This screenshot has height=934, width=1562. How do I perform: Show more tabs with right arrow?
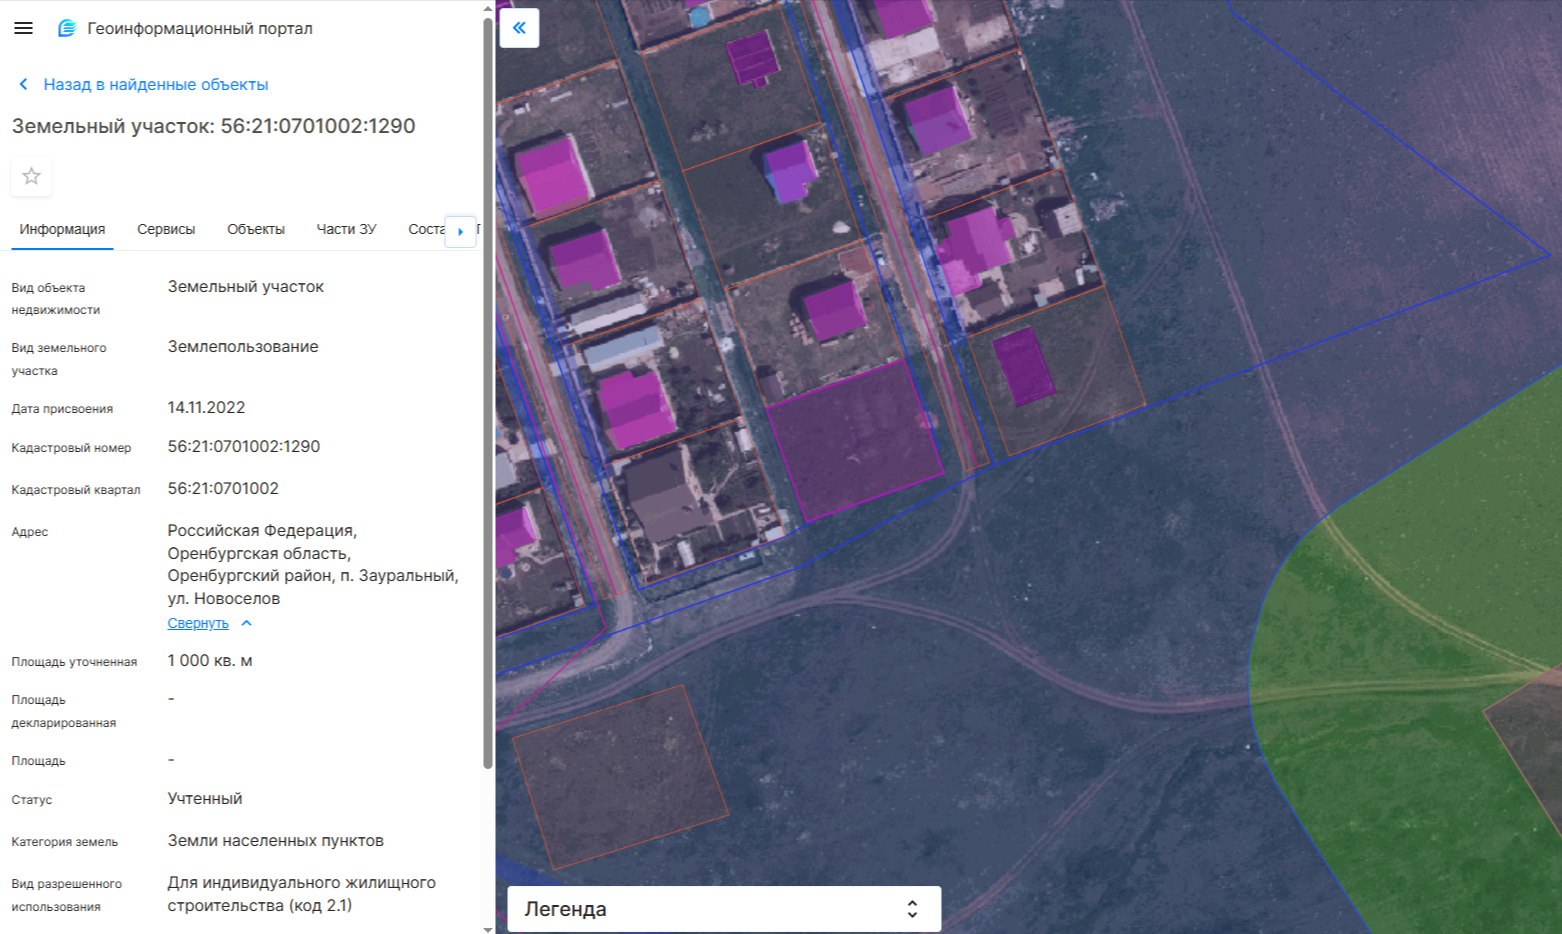coord(460,231)
